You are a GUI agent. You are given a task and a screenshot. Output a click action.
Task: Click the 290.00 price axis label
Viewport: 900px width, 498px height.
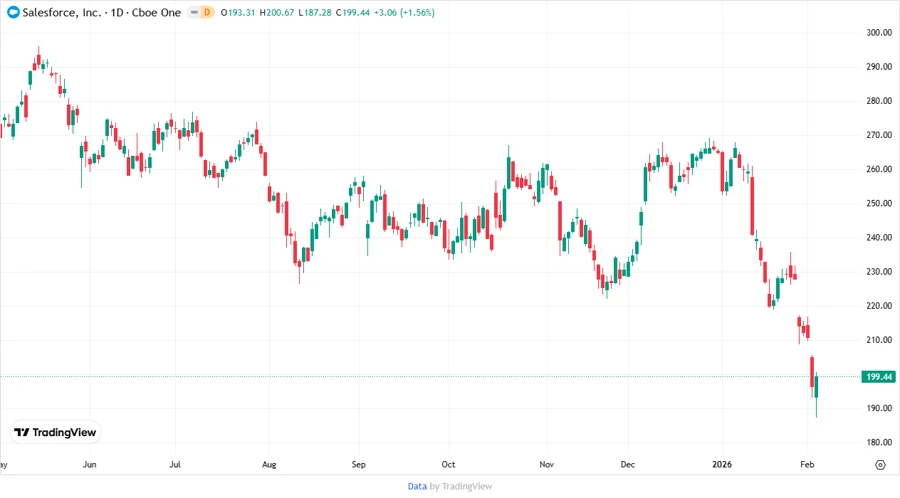[x=879, y=67]
